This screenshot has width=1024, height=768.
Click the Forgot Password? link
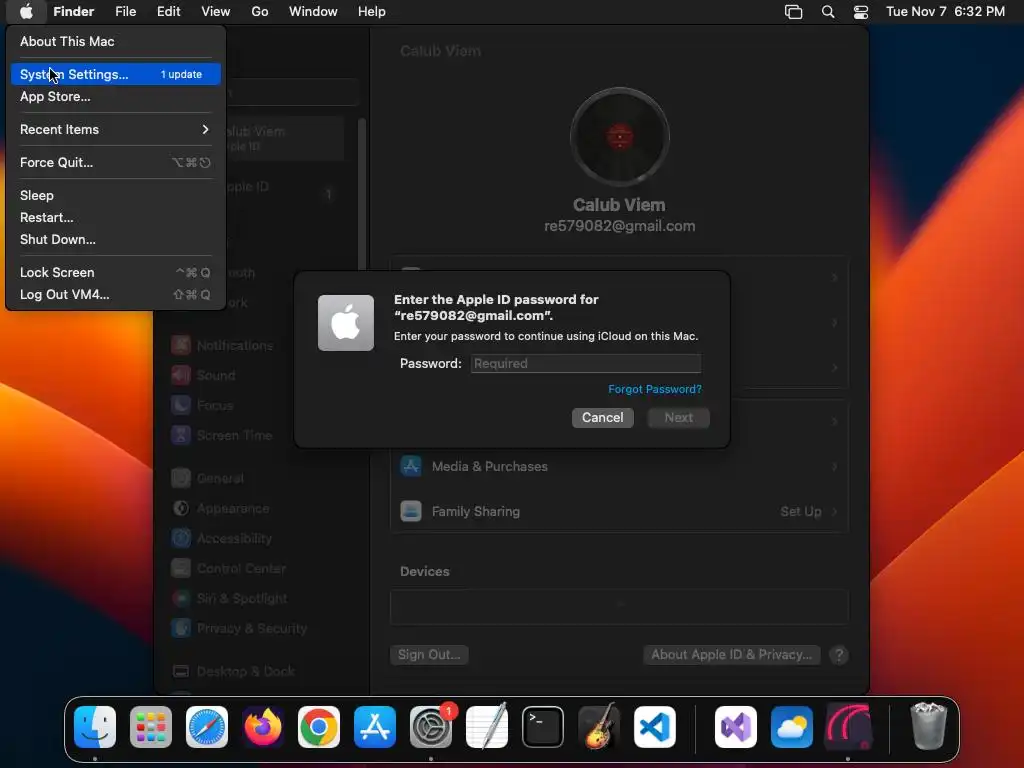[x=655, y=389]
